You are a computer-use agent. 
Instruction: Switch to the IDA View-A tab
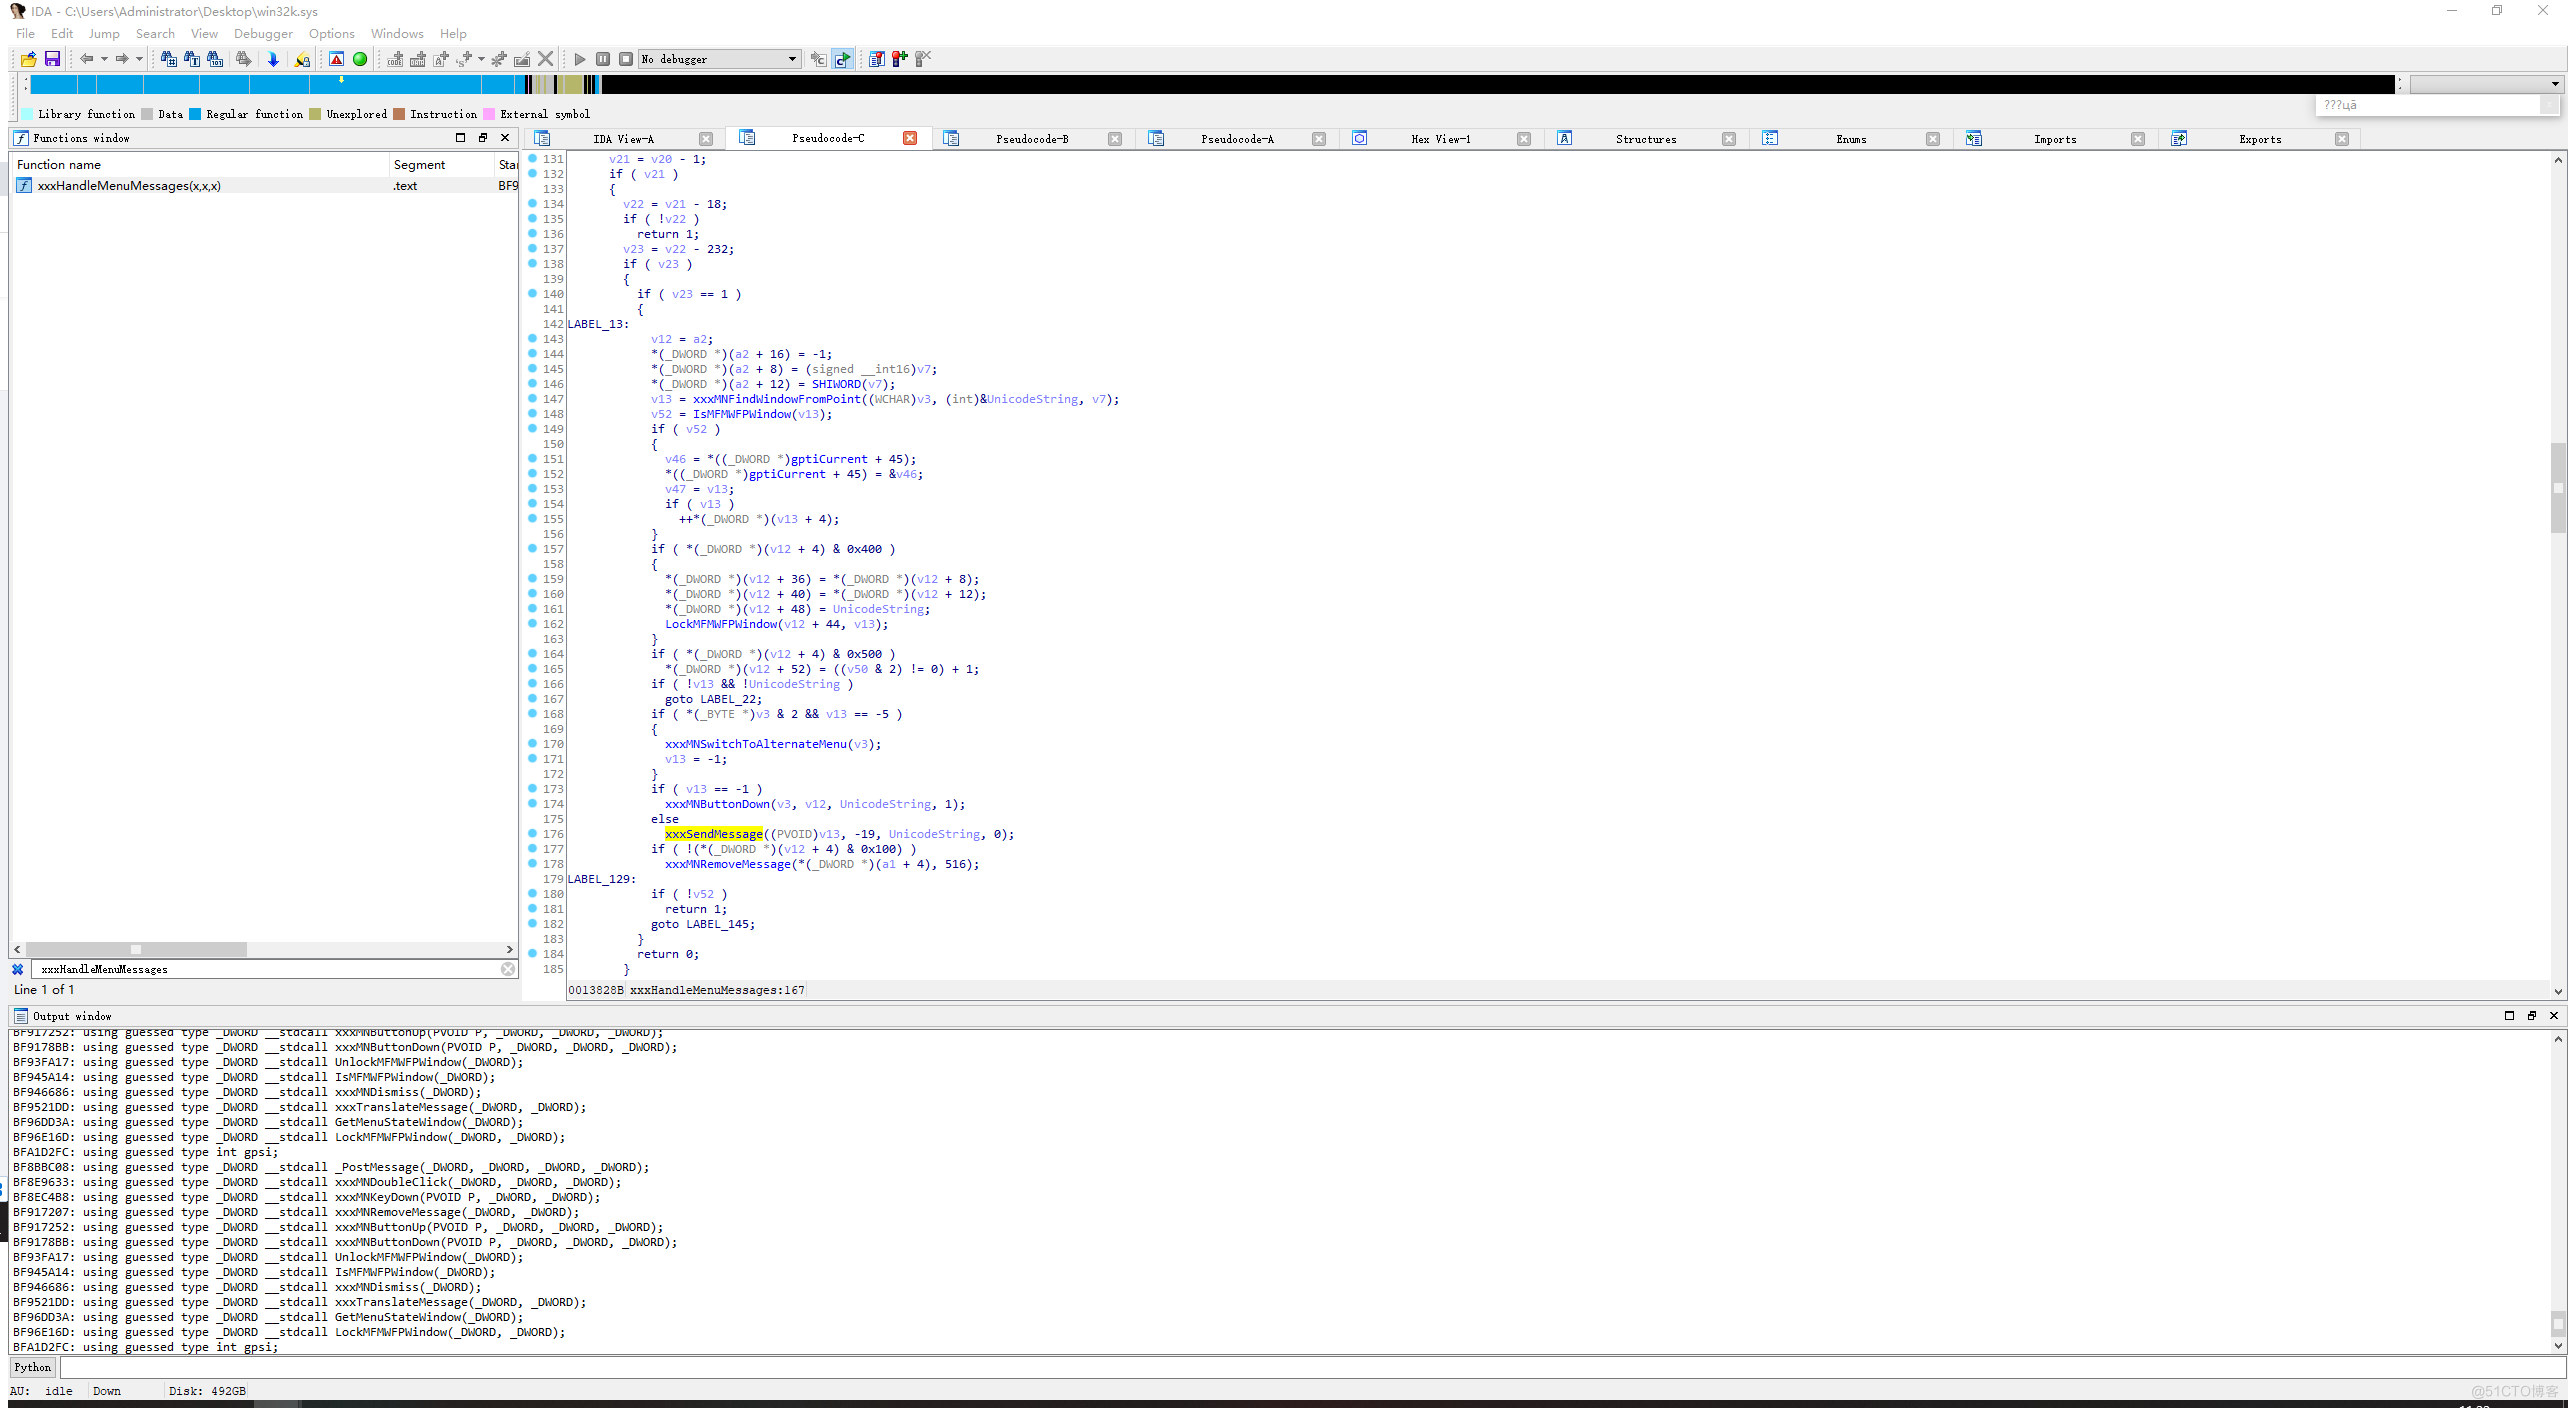(622, 139)
